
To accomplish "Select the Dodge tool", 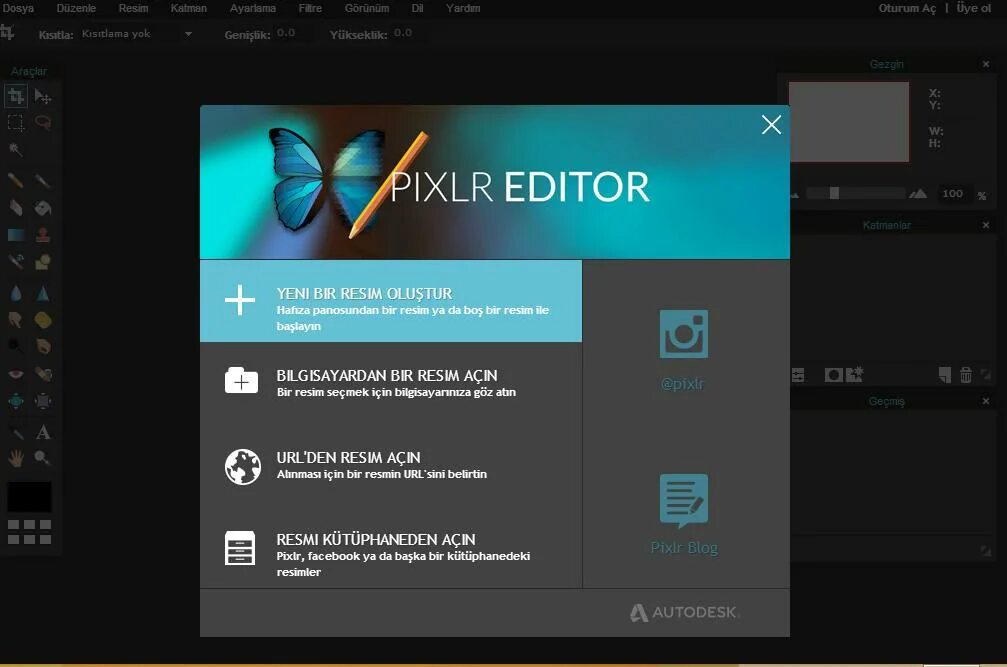I will point(16,347).
